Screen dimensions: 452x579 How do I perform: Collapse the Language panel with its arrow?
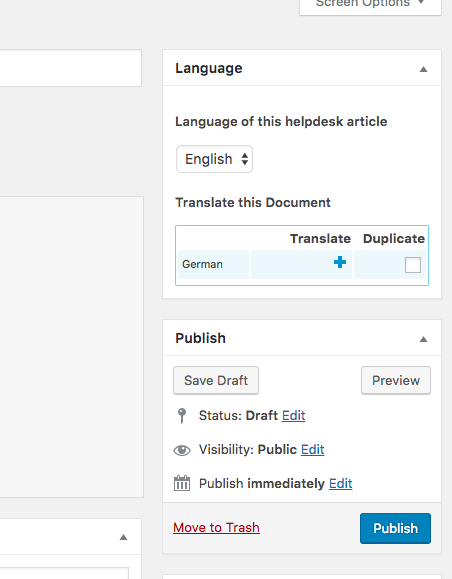coord(424,69)
